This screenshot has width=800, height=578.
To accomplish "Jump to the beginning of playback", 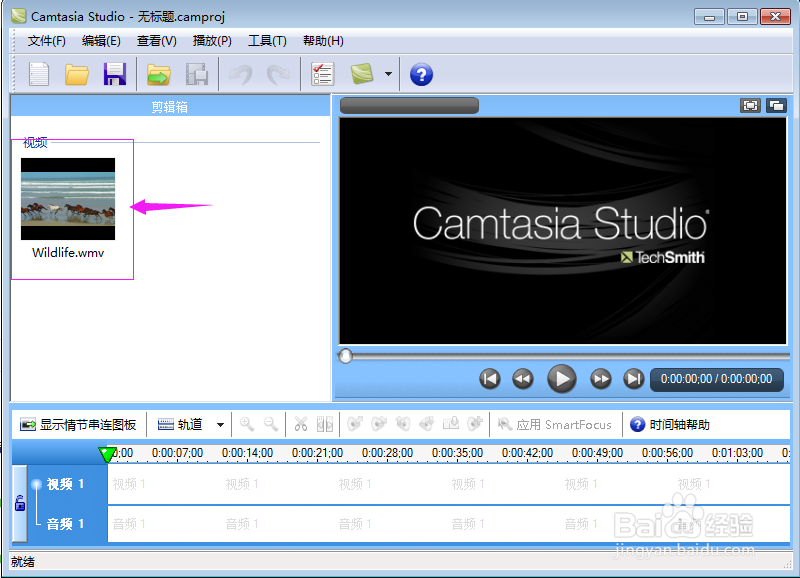I will pos(490,379).
